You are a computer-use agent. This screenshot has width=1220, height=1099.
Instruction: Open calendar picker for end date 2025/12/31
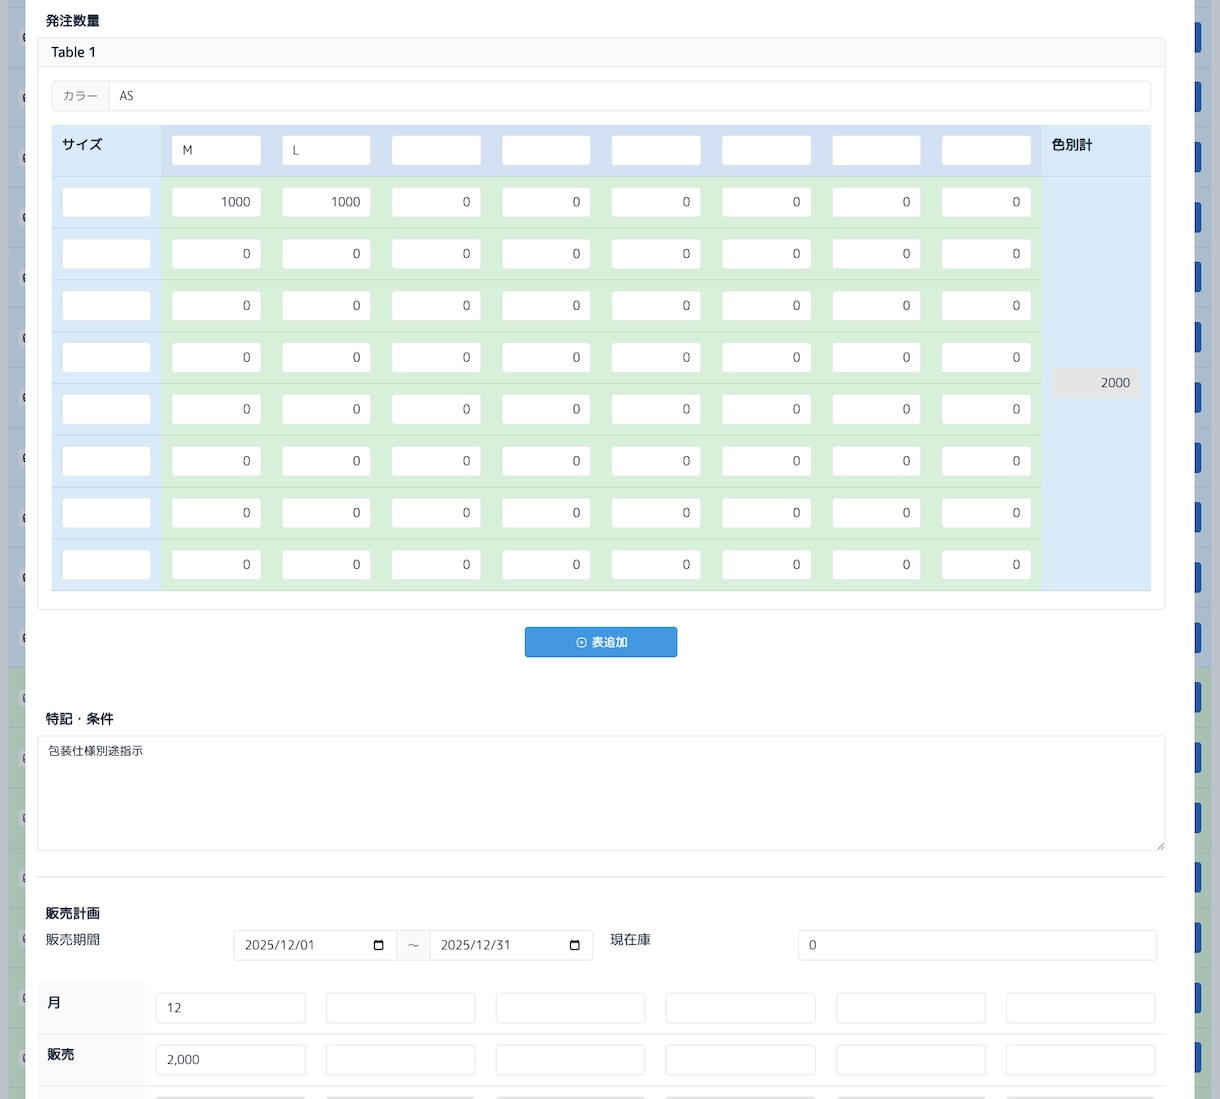pos(574,945)
